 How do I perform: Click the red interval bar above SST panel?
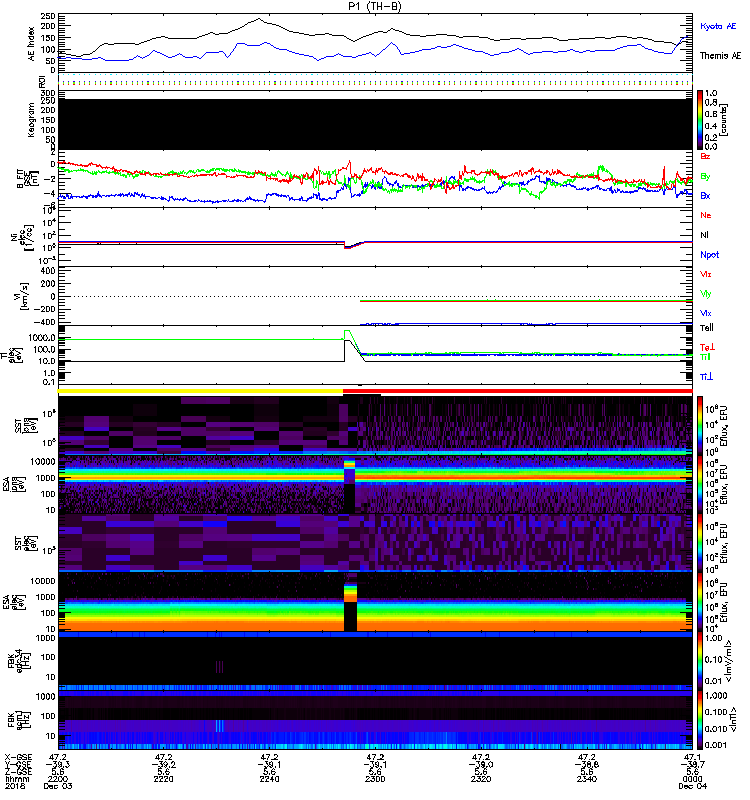[x=518, y=391]
